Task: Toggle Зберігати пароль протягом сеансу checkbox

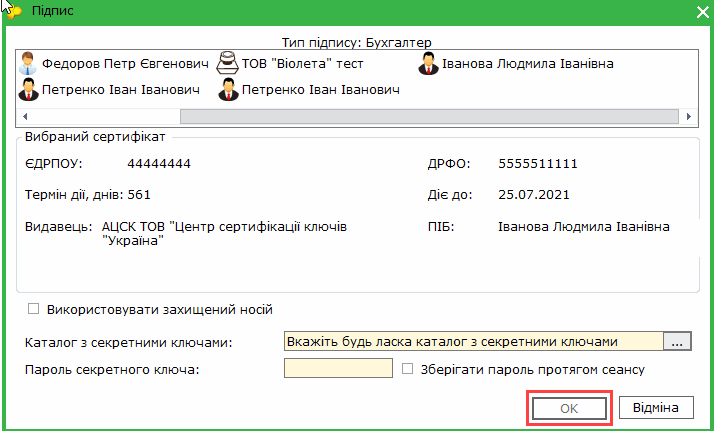Action: pyautogui.click(x=408, y=369)
